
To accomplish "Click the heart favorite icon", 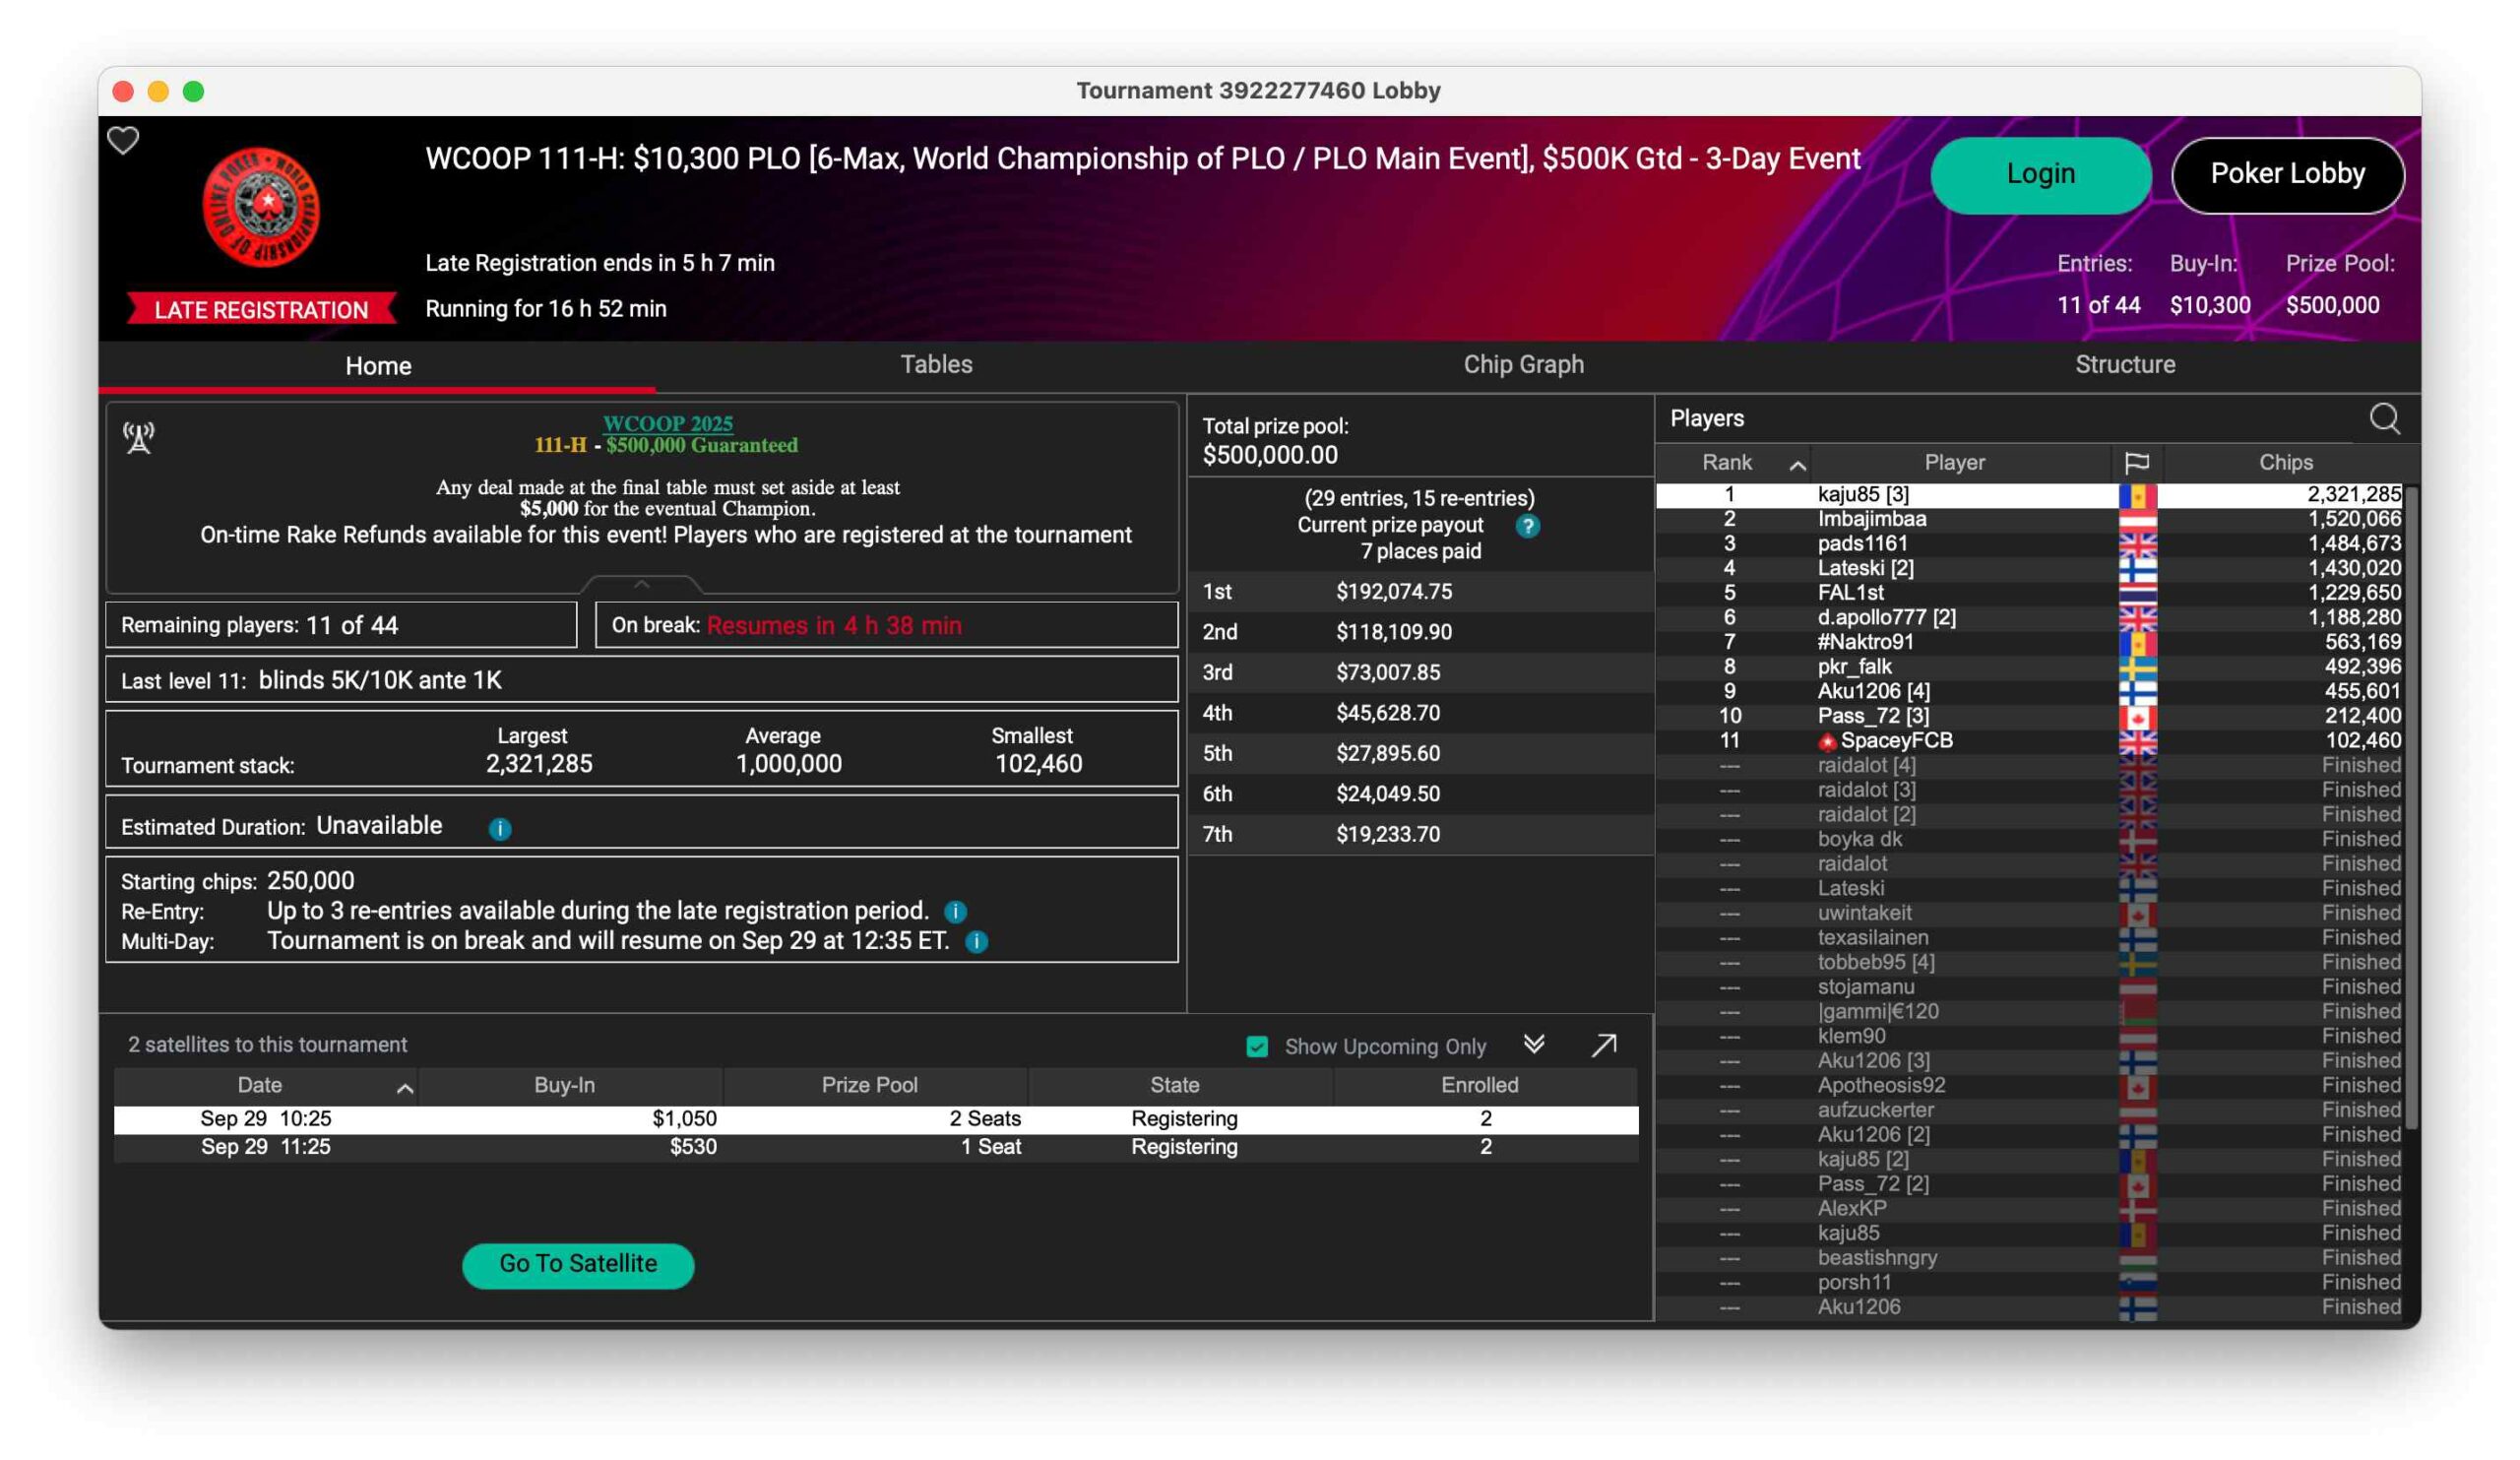I will [123, 141].
